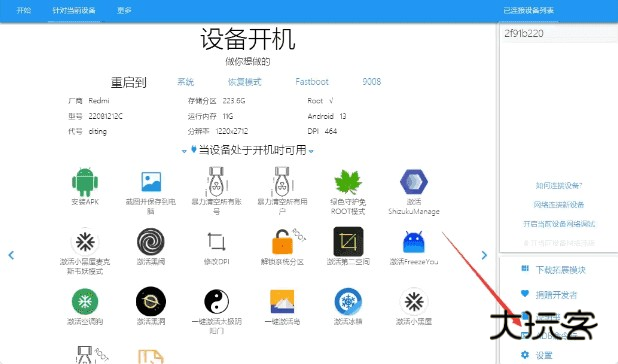Viewport: 618px width, 364px height.
Task: Reboot to 系统 link
Action: [186, 82]
